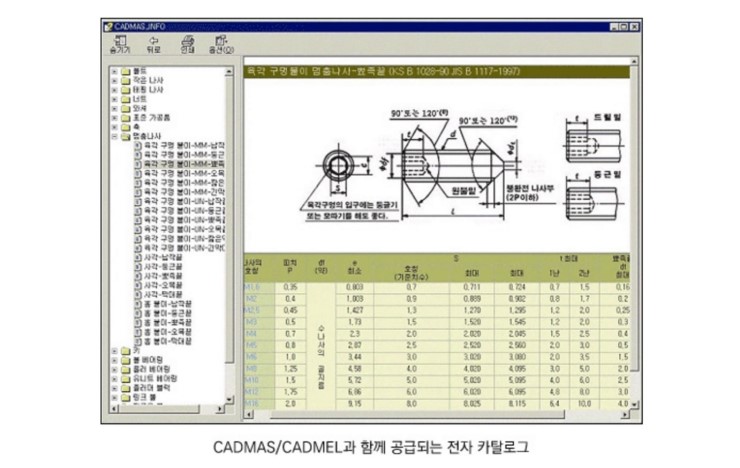Expand the 플러머 블럭 folder

[x=114, y=388]
